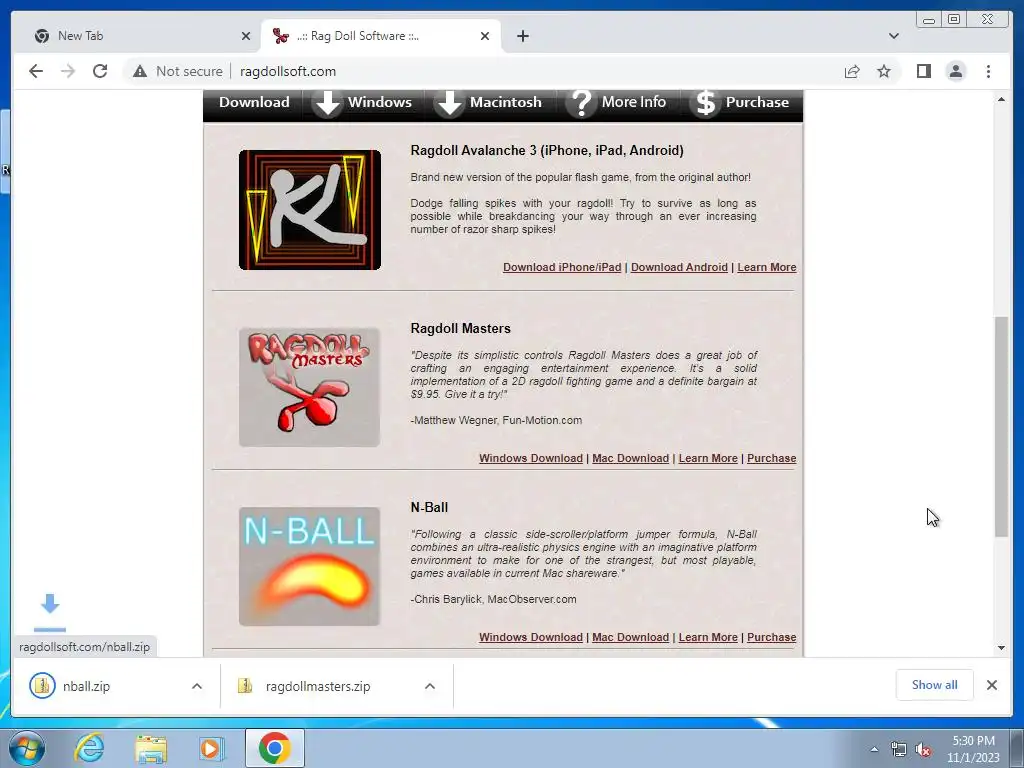The image size is (1024, 768).
Task: Click the network tray icon
Action: click(x=899, y=750)
